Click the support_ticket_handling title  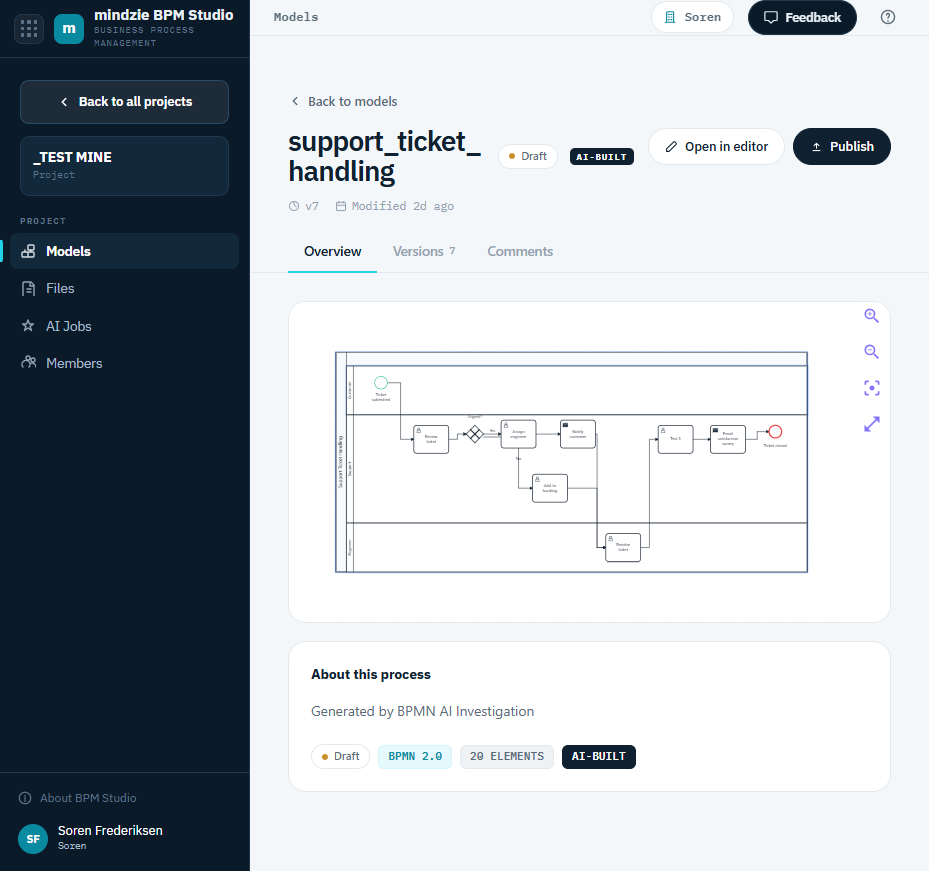coord(384,156)
